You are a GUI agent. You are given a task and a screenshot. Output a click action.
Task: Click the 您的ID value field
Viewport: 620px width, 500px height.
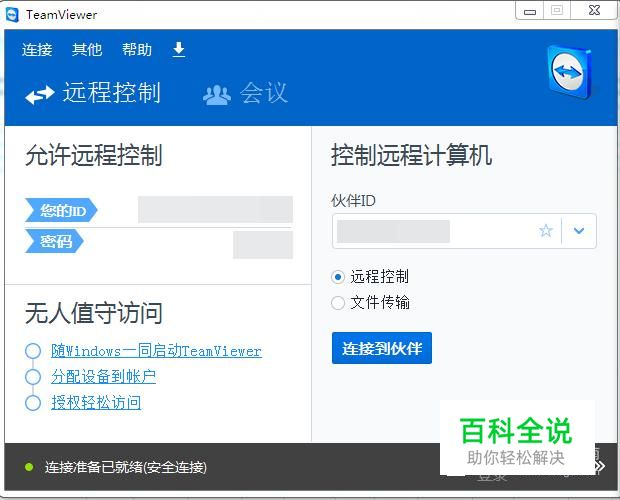pyautogui.click(x=215, y=209)
